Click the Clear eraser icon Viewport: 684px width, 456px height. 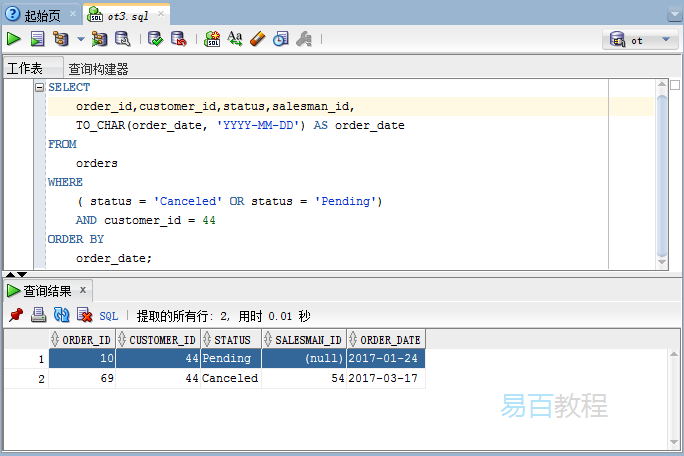pos(257,39)
